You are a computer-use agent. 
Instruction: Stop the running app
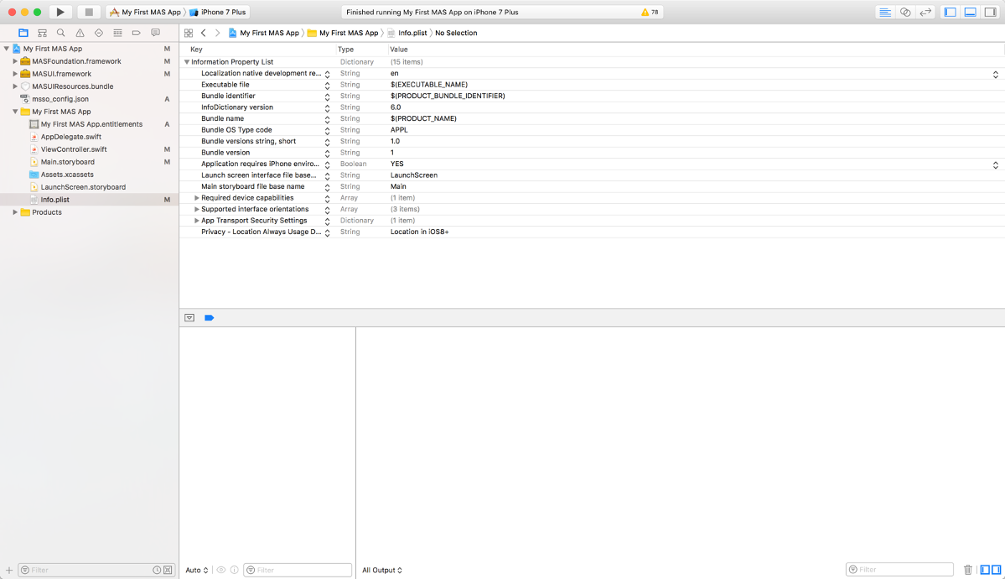[88, 12]
